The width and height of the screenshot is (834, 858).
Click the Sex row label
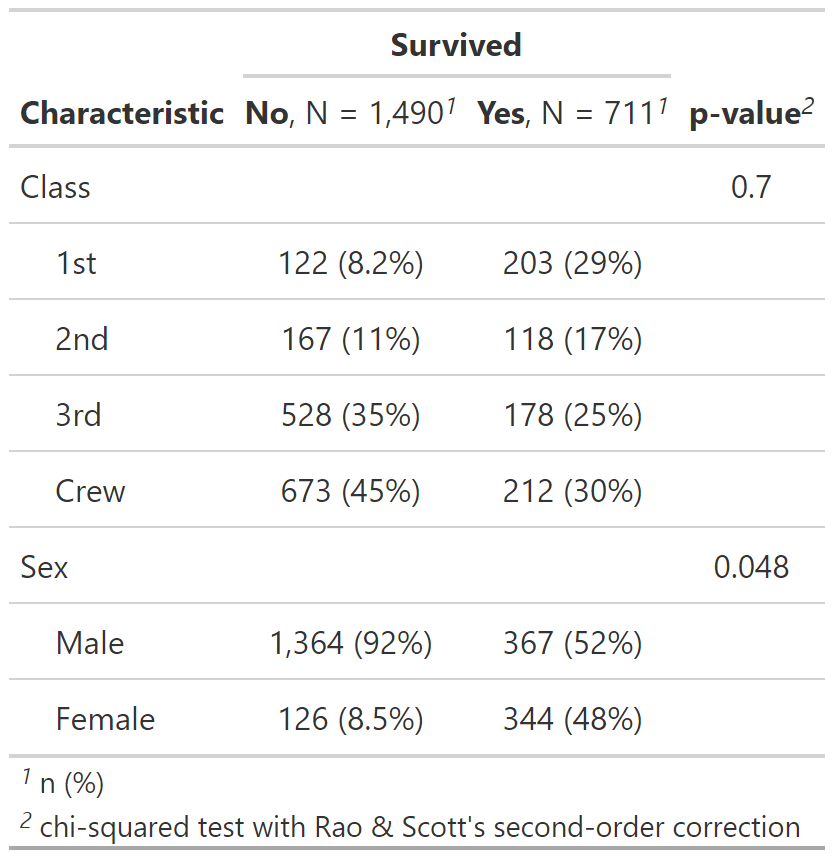click(45, 567)
